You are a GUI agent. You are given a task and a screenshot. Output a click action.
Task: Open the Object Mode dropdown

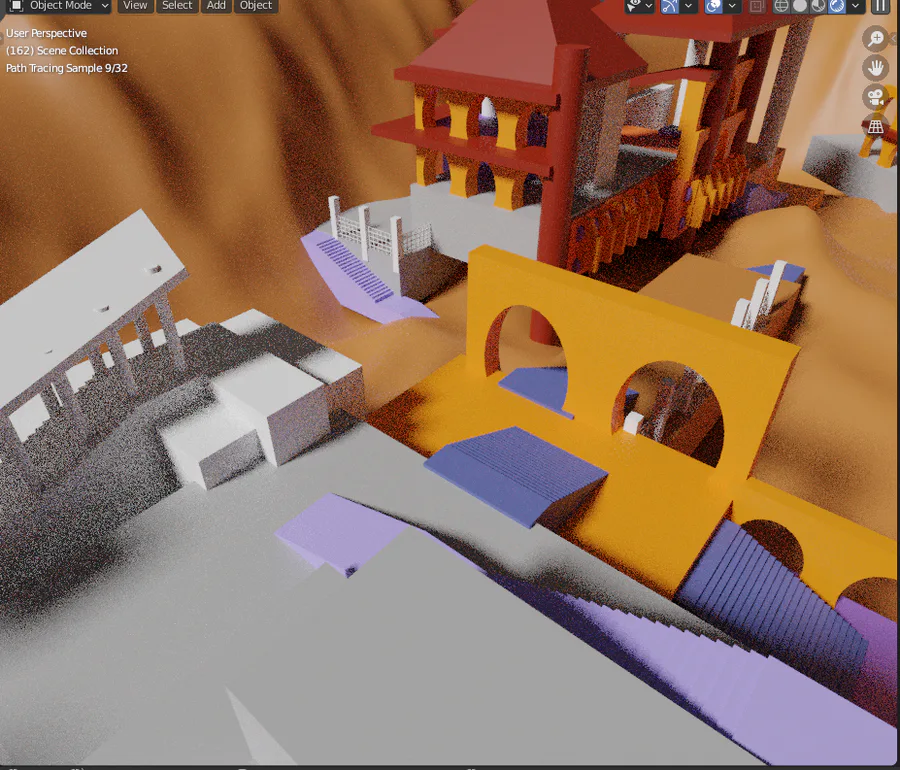pos(59,6)
